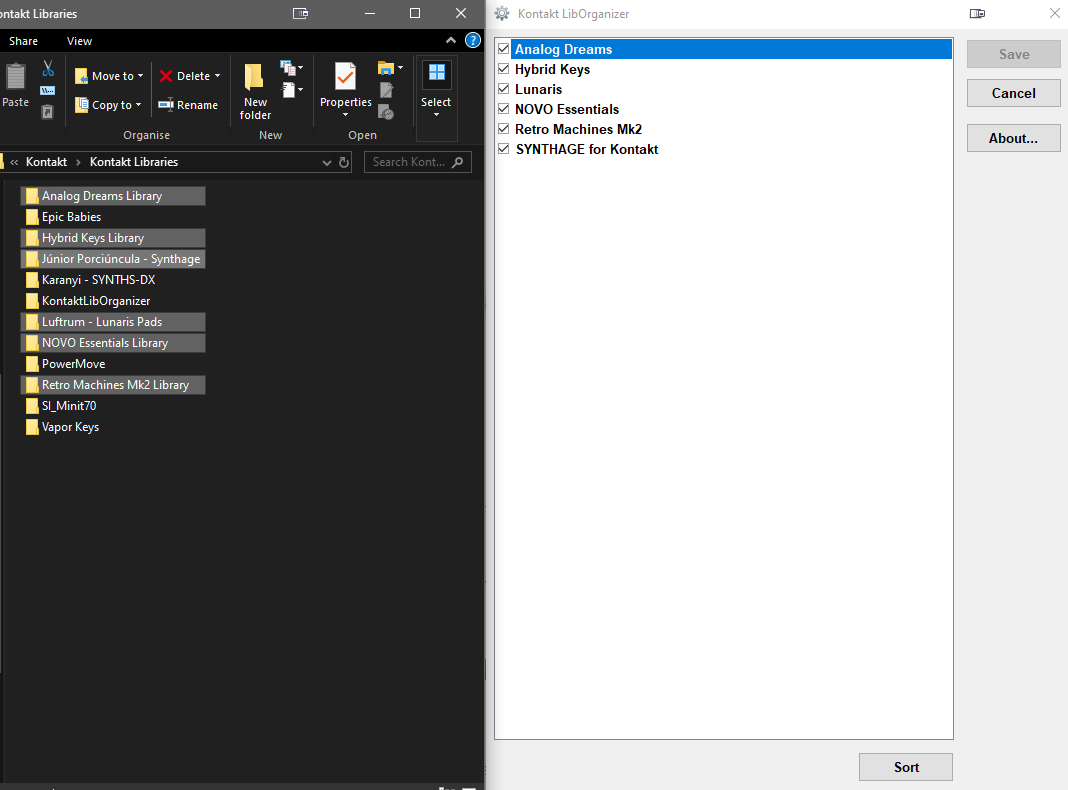Viewport: 1068px width, 790px height.
Task: Toggle the Lunaris checkbox
Action: click(504, 89)
